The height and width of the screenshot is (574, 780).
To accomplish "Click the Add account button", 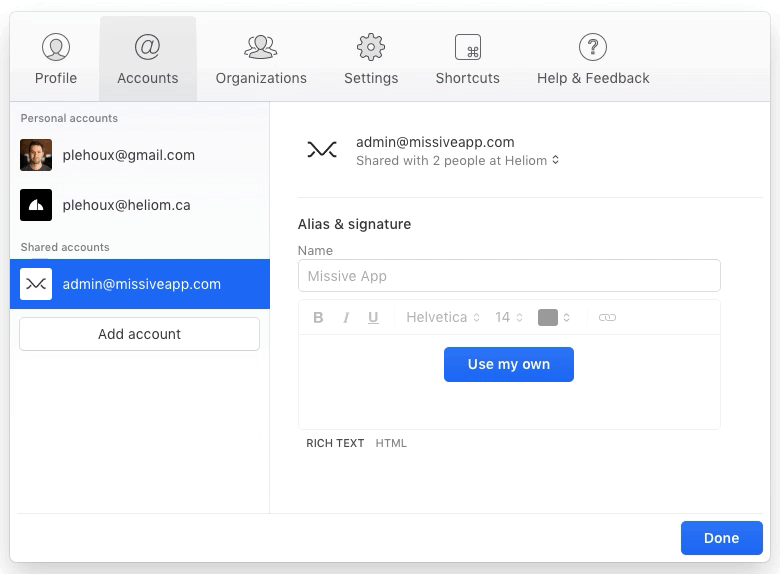I will coord(139,334).
